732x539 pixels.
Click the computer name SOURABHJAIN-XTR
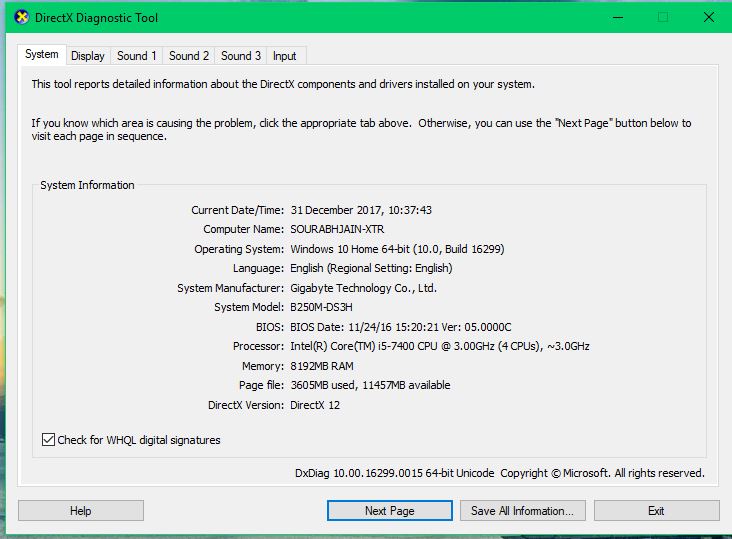tap(338, 229)
